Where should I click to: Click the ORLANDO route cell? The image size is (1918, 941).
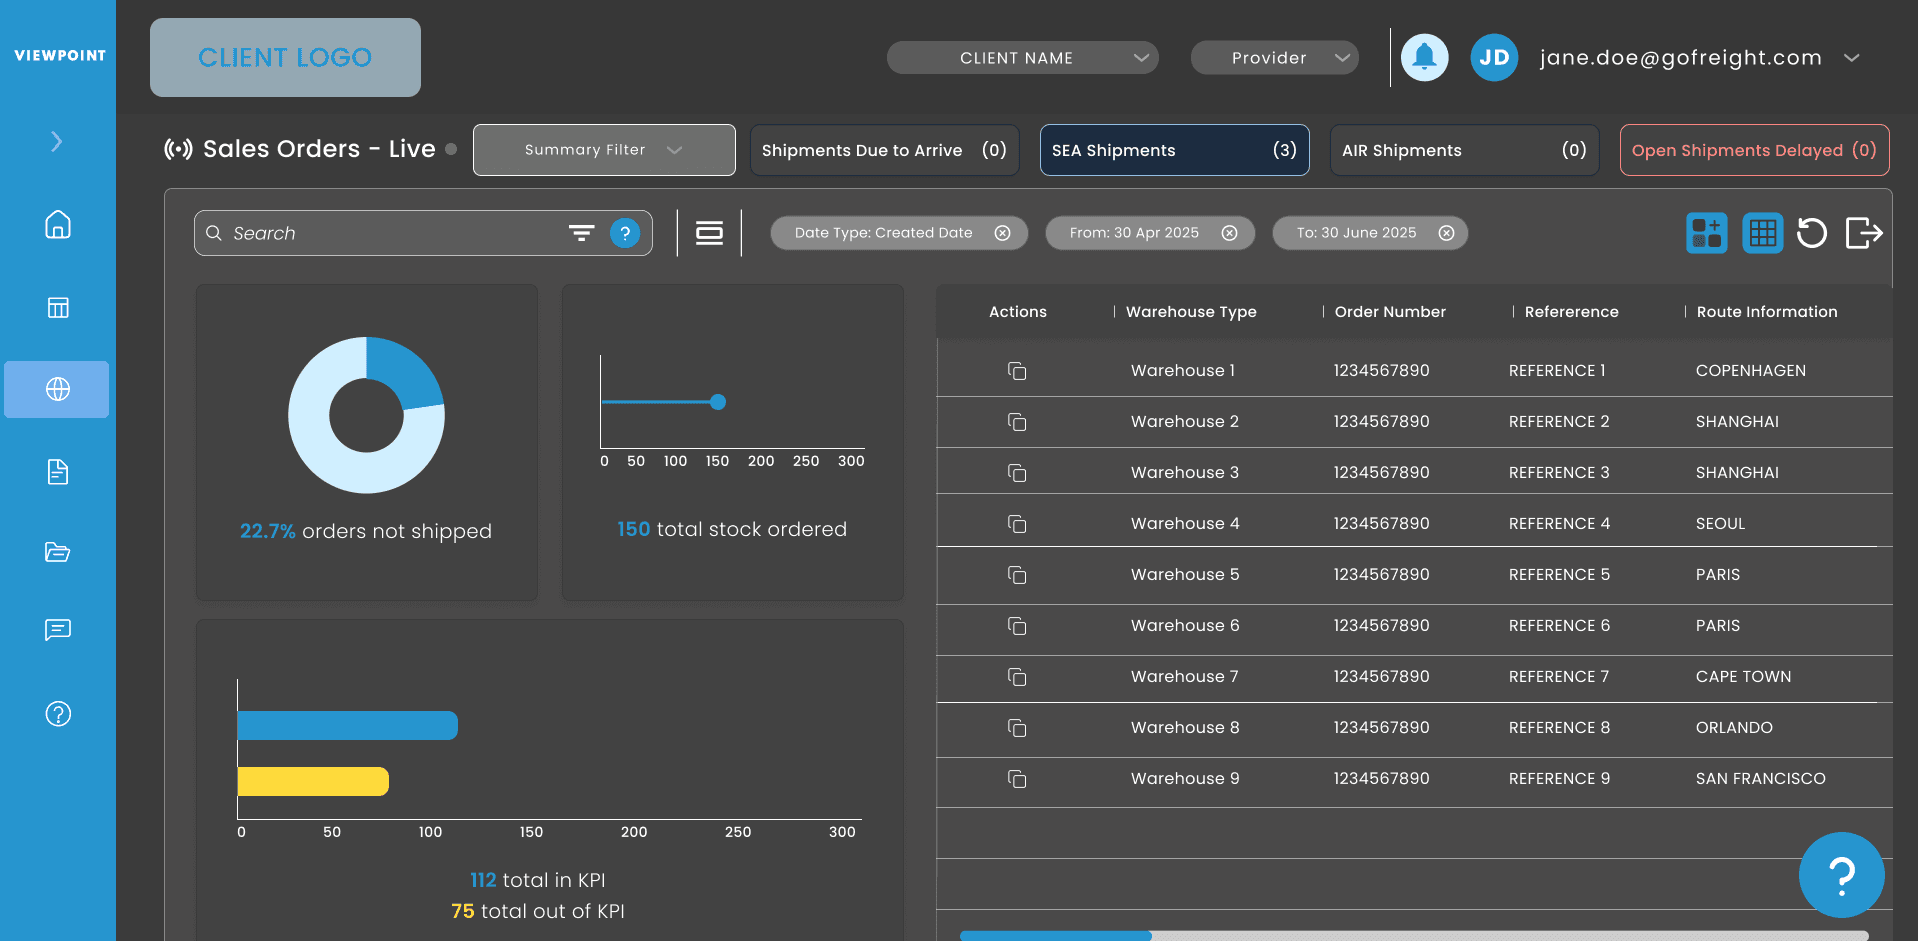[x=1734, y=728]
